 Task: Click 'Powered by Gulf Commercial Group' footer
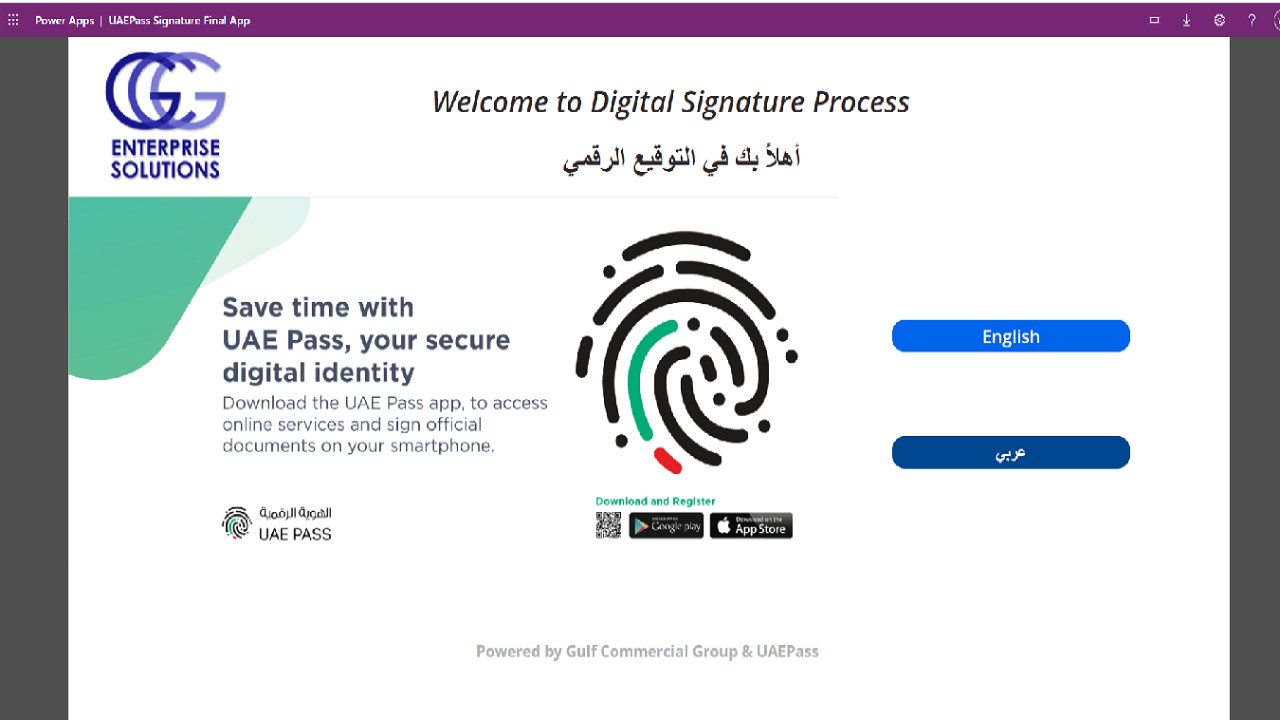[647, 651]
